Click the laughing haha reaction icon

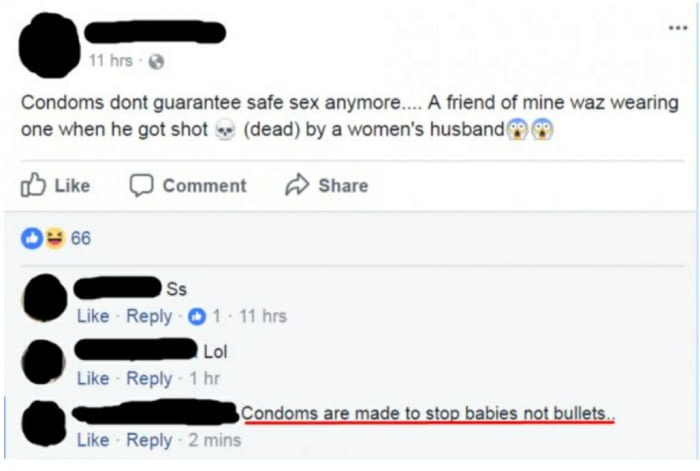tap(55, 238)
